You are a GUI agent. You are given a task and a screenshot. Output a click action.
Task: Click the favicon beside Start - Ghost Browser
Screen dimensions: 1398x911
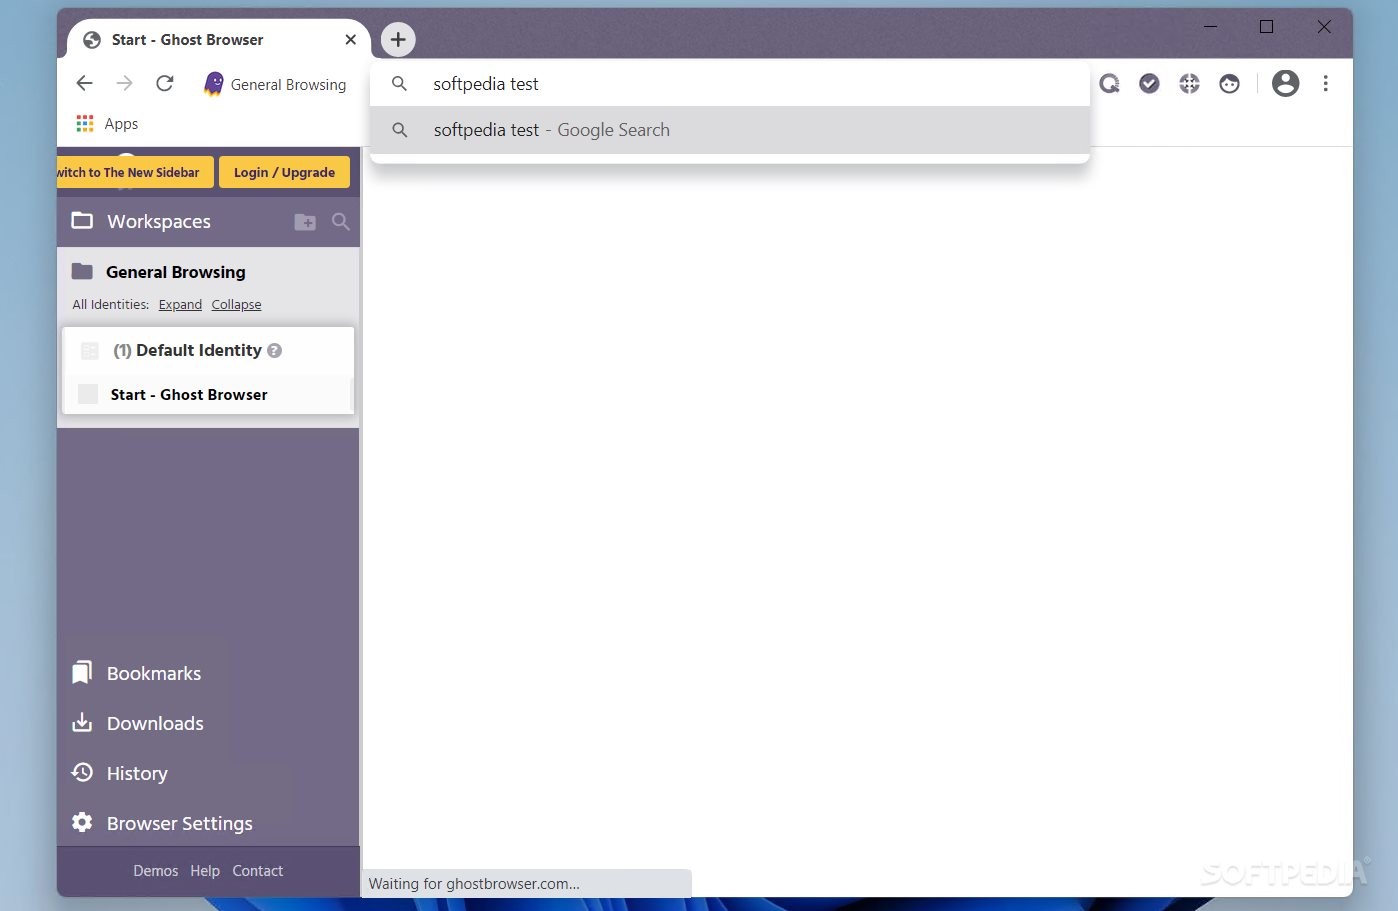(x=88, y=394)
